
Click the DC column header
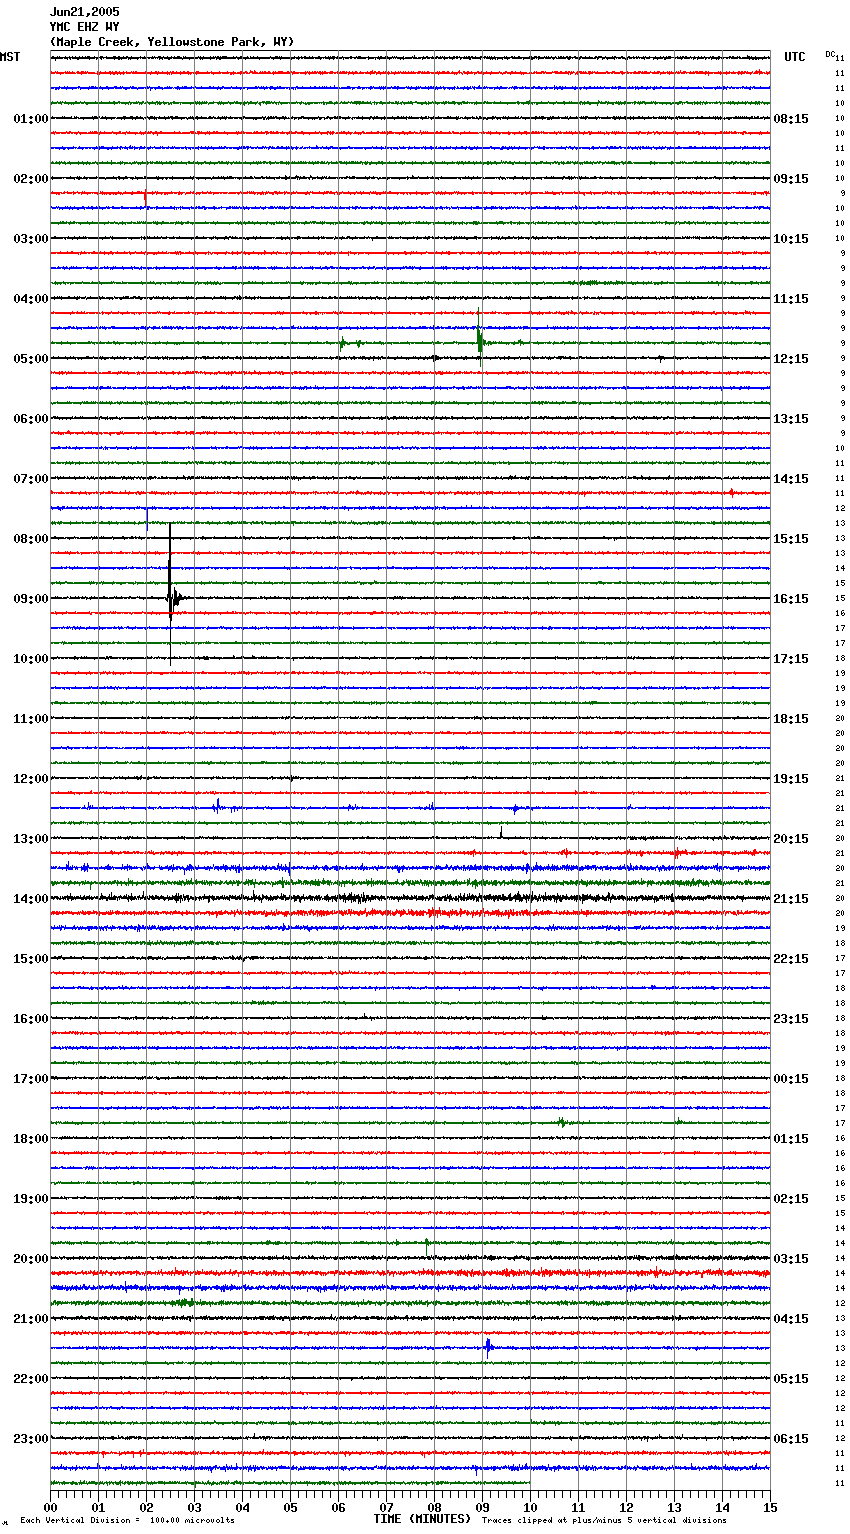830,54
